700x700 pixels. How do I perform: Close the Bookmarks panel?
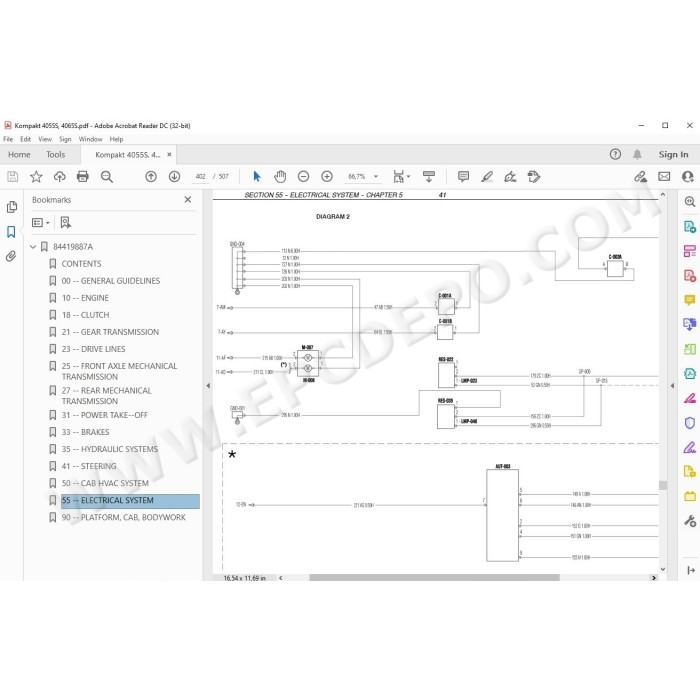pos(188,200)
